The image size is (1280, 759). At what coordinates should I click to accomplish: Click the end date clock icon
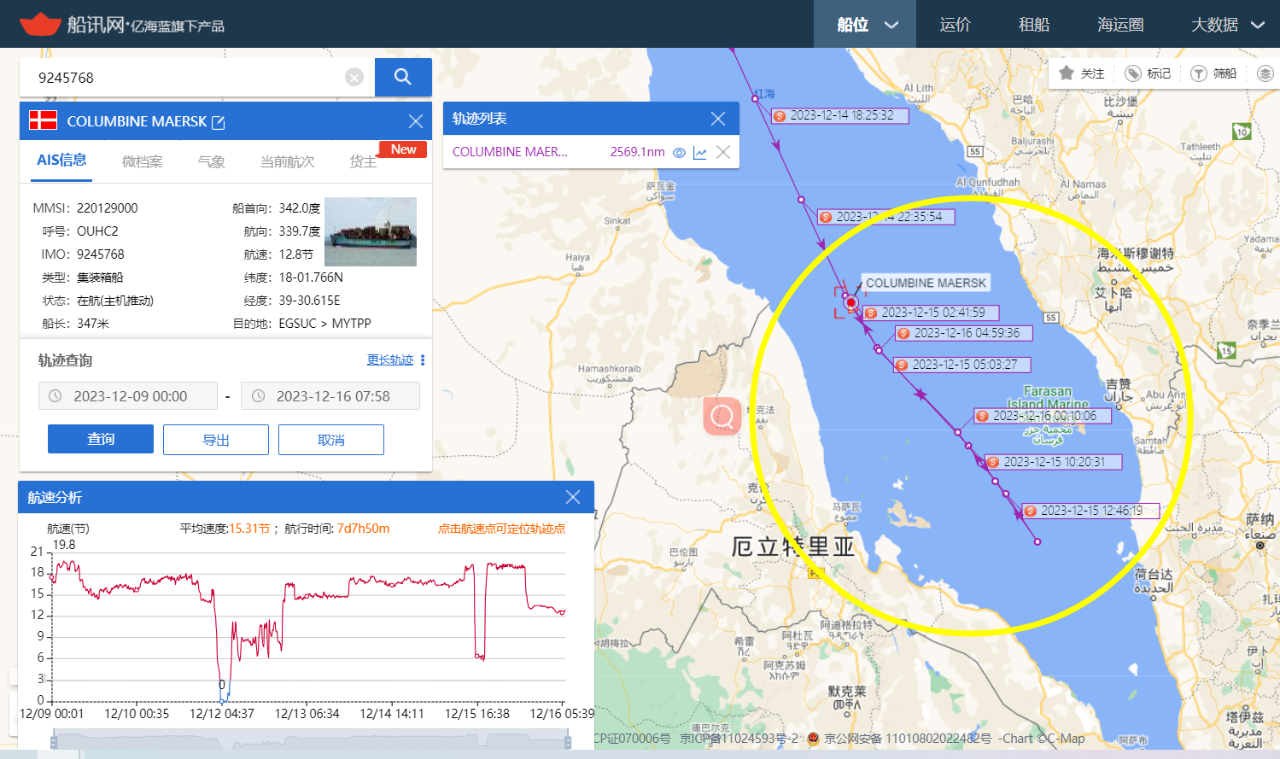point(258,396)
